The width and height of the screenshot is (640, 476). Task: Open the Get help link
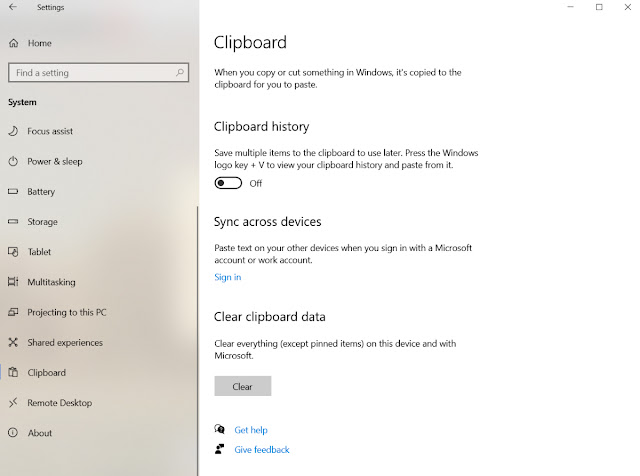click(251, 430)
